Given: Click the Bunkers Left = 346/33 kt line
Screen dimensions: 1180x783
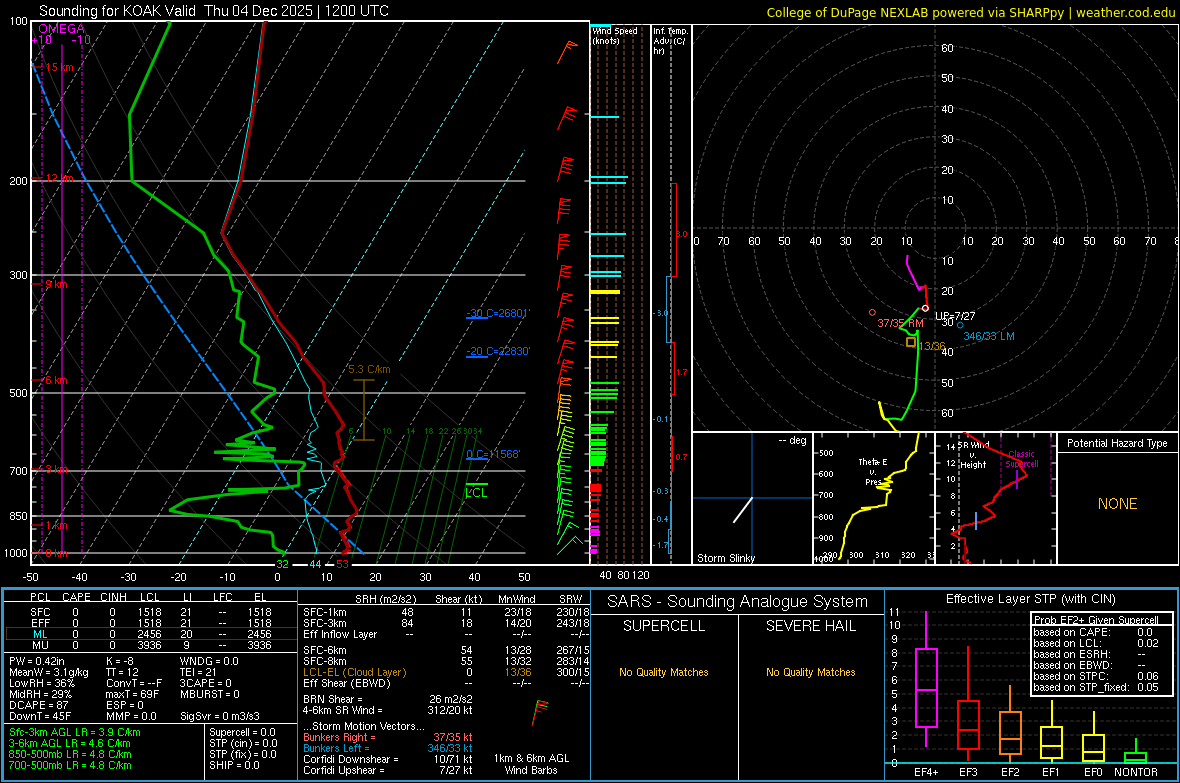Looking at the screenshot, I should [x=388, y=748].
